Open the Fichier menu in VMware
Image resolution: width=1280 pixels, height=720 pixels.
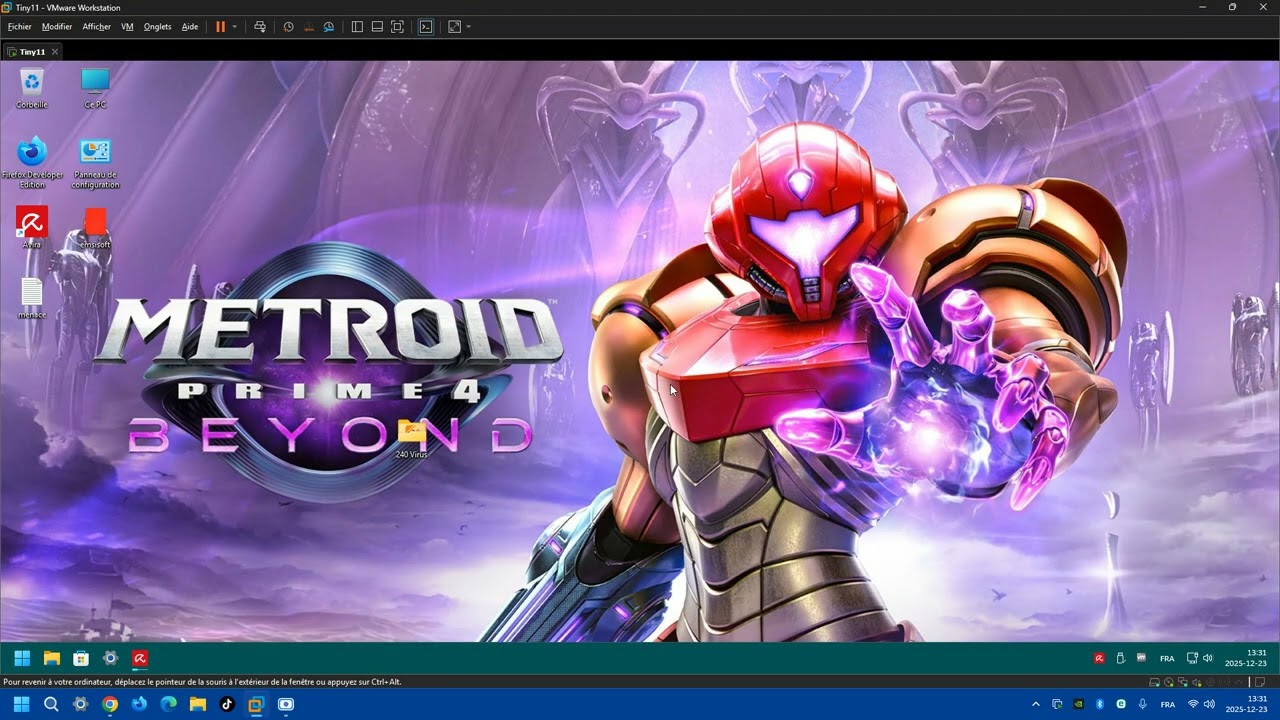pos(19,27)
